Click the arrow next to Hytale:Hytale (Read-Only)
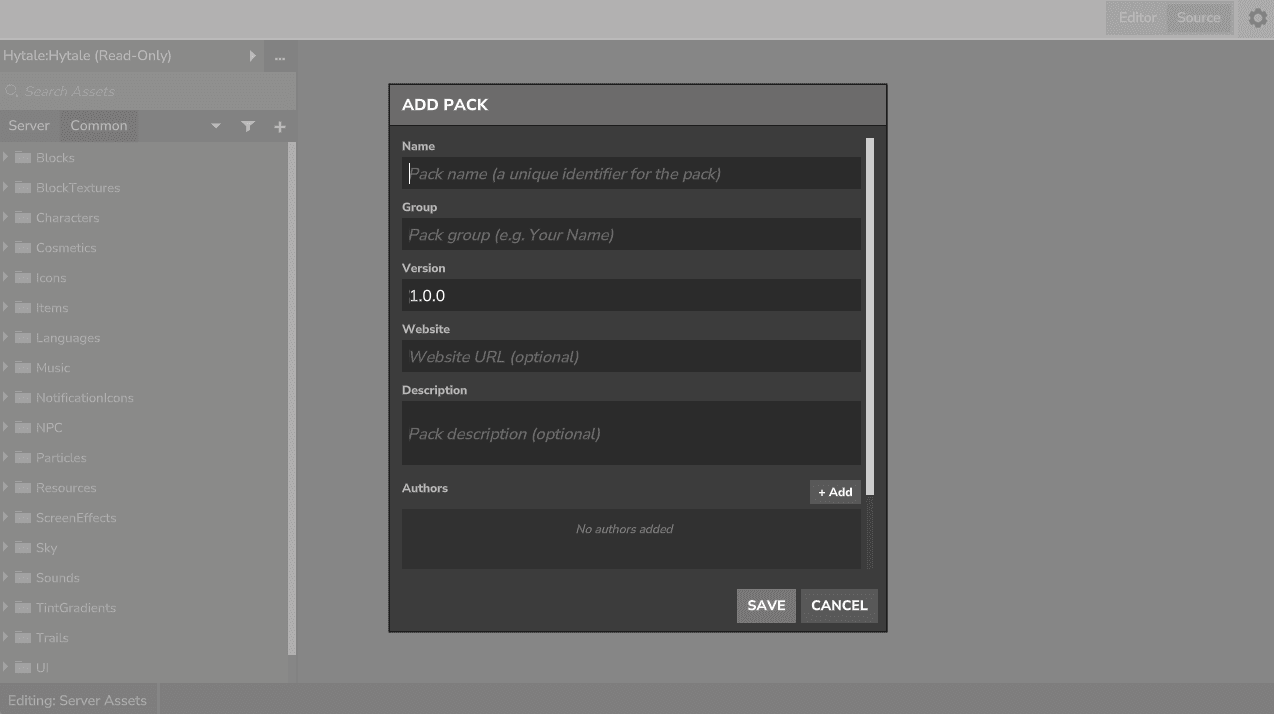This screenshot has height=714, width=1274. [252, 57]
